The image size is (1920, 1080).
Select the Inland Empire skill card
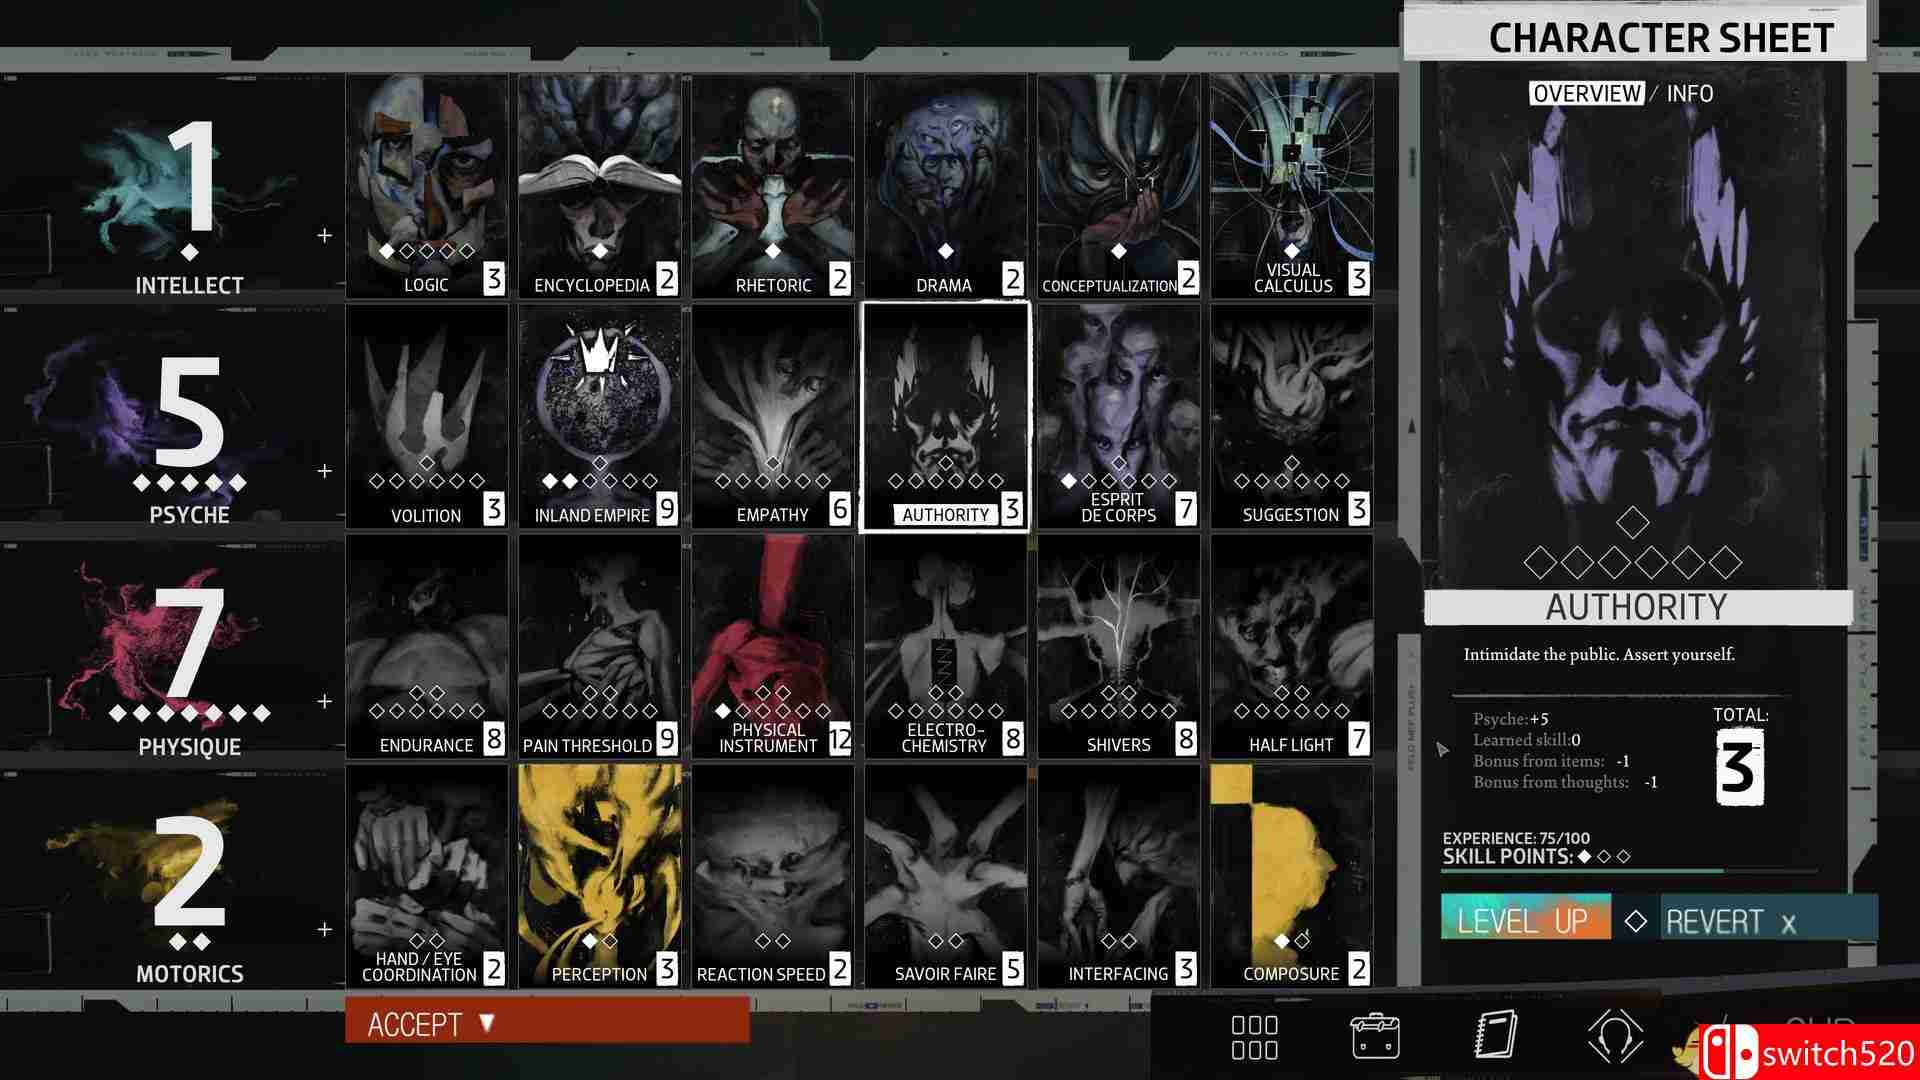600,416
